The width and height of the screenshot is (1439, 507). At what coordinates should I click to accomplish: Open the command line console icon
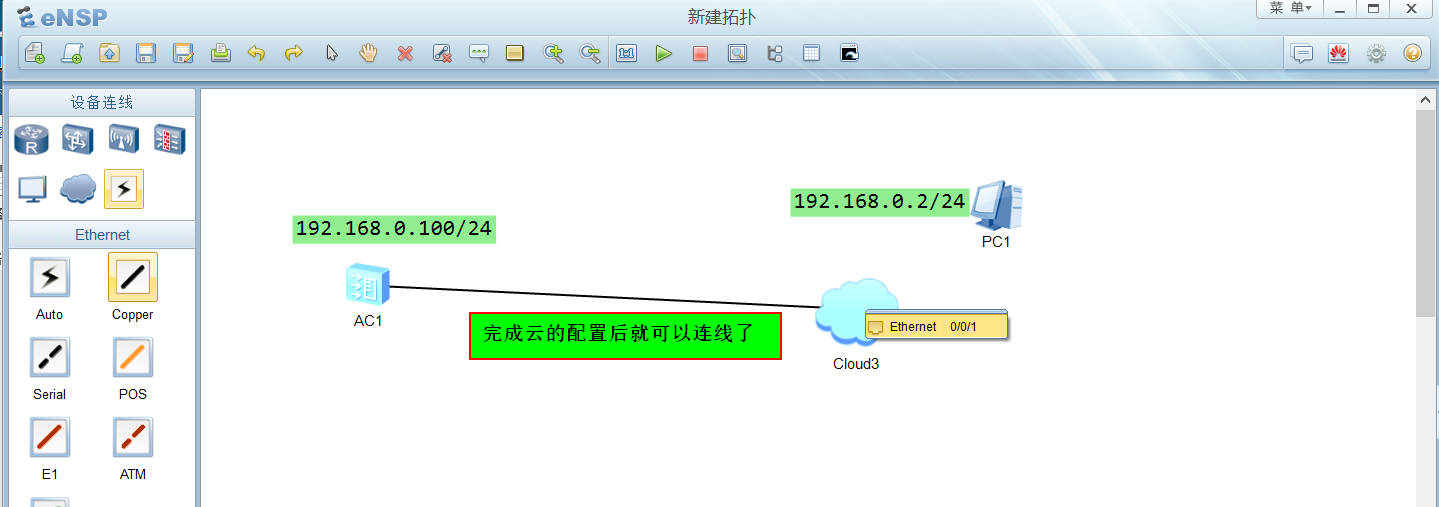(x=849, y=53)
